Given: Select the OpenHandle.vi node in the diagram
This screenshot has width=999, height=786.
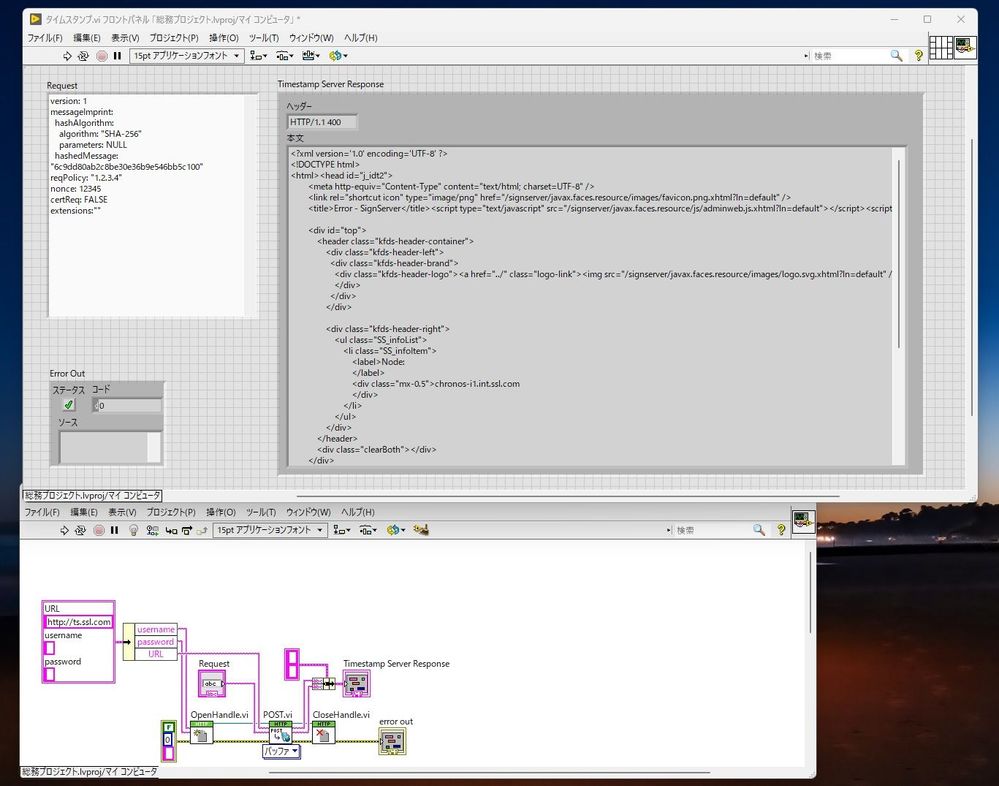Looking at the screenshot, I should [x=202, y=735].
